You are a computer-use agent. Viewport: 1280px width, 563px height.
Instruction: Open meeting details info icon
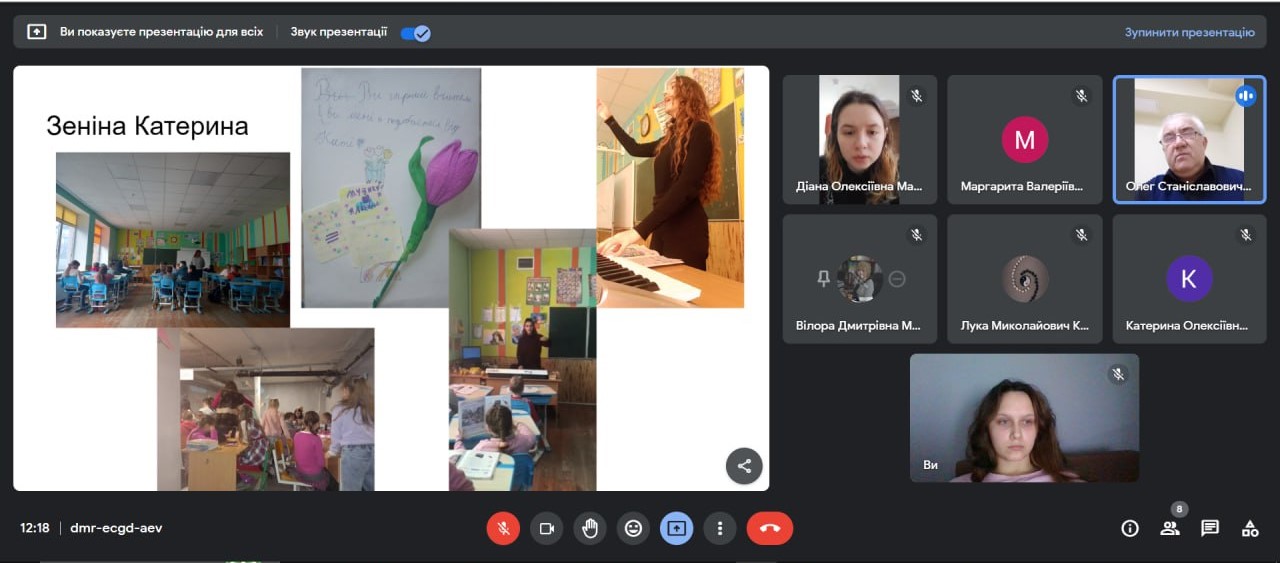[1130, 528]
